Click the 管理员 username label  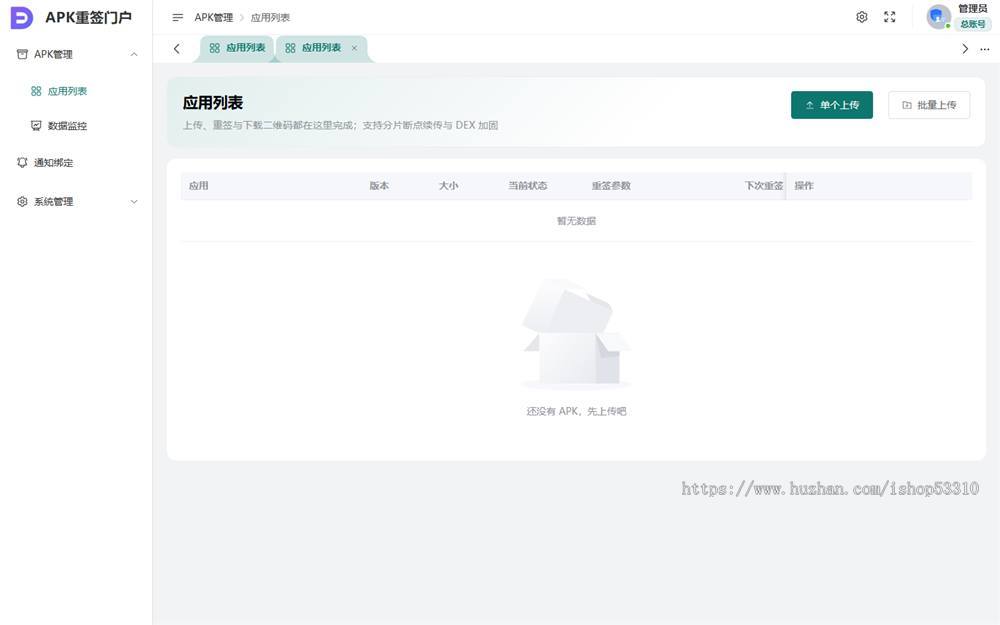tap(973, 8)
